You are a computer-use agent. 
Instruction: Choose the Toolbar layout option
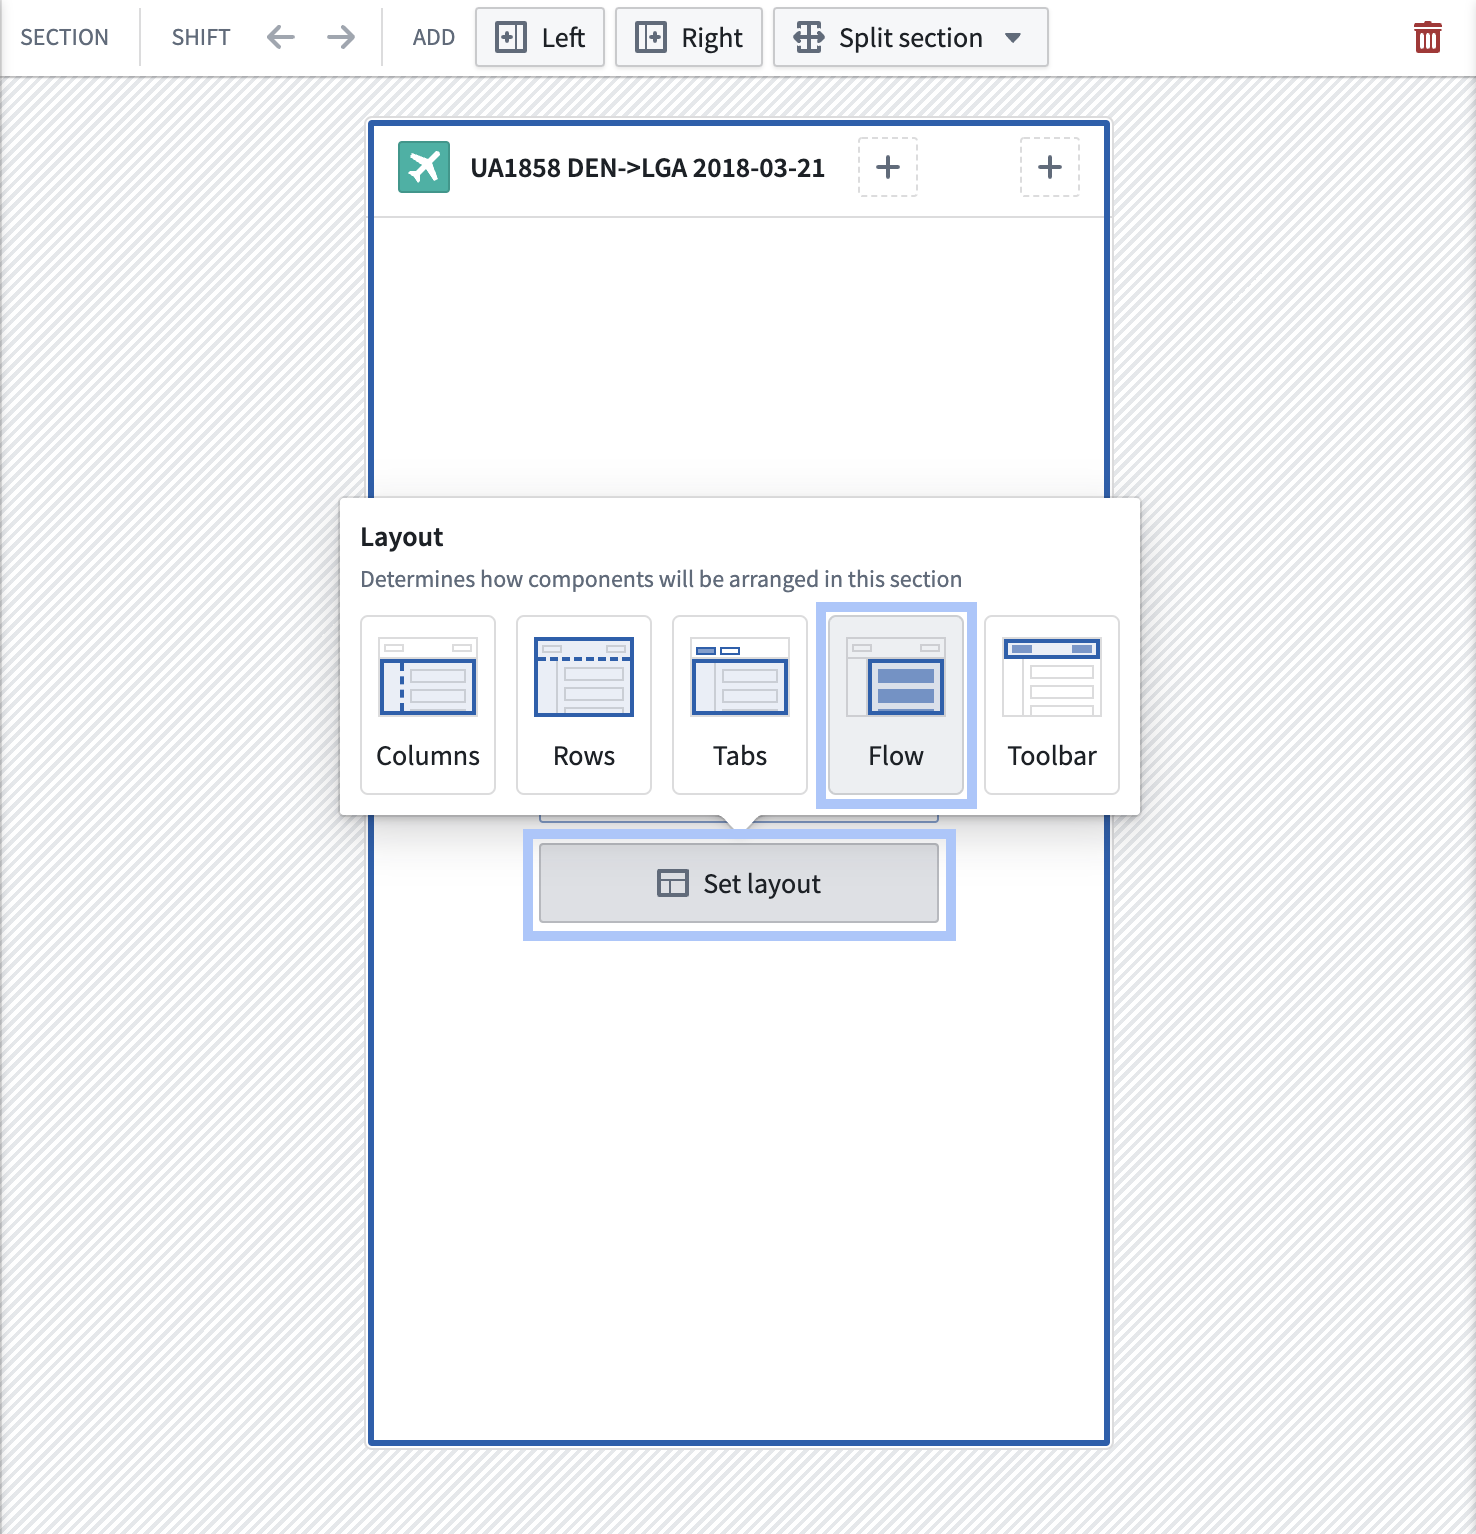[1052, 705]
